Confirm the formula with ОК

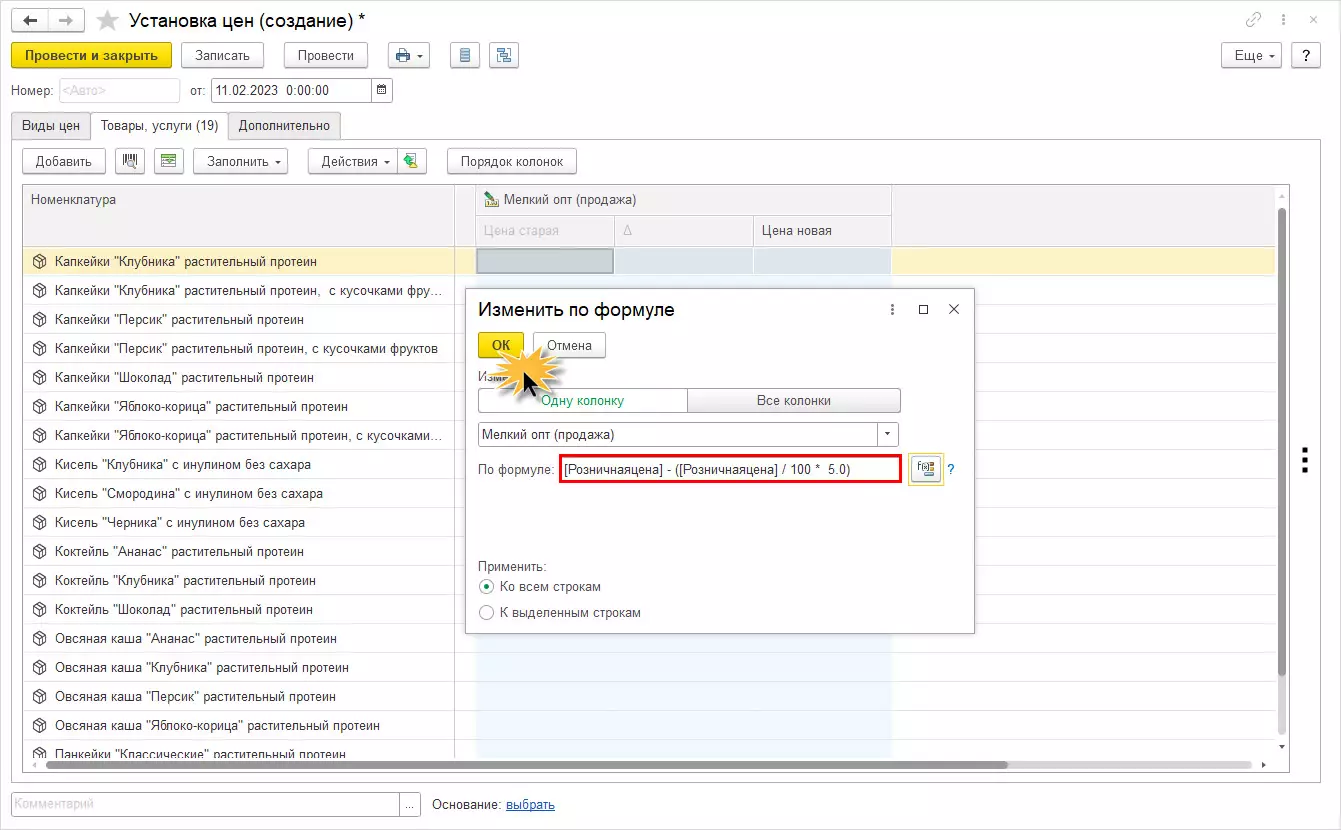501,345
